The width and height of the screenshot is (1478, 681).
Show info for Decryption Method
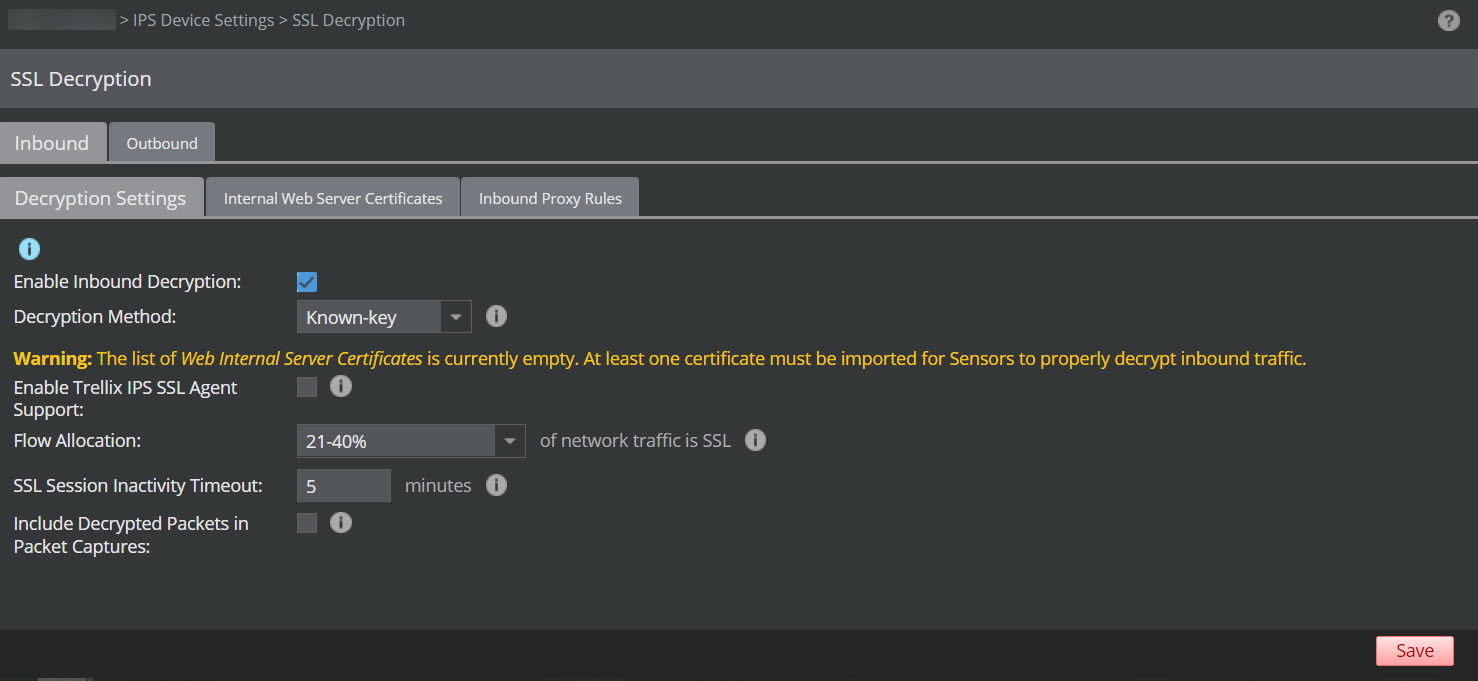pyautogui.click(x=496, y=317)
